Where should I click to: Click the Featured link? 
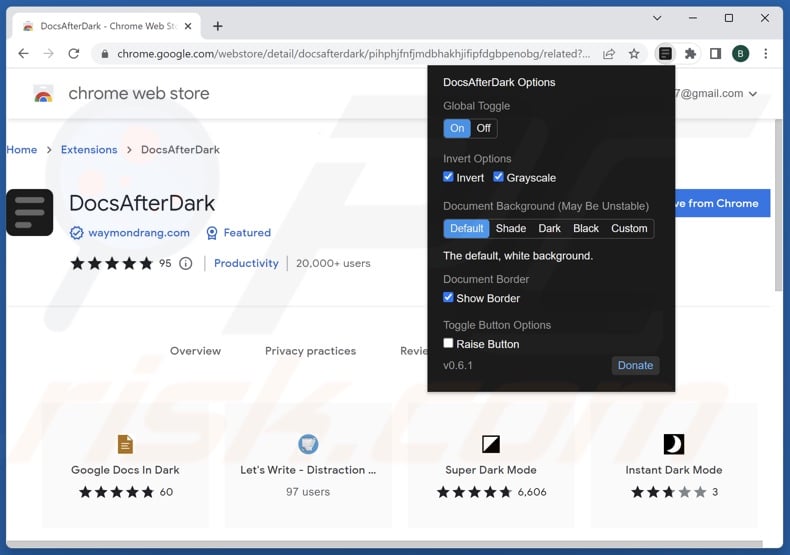click(x=247, y=233)
